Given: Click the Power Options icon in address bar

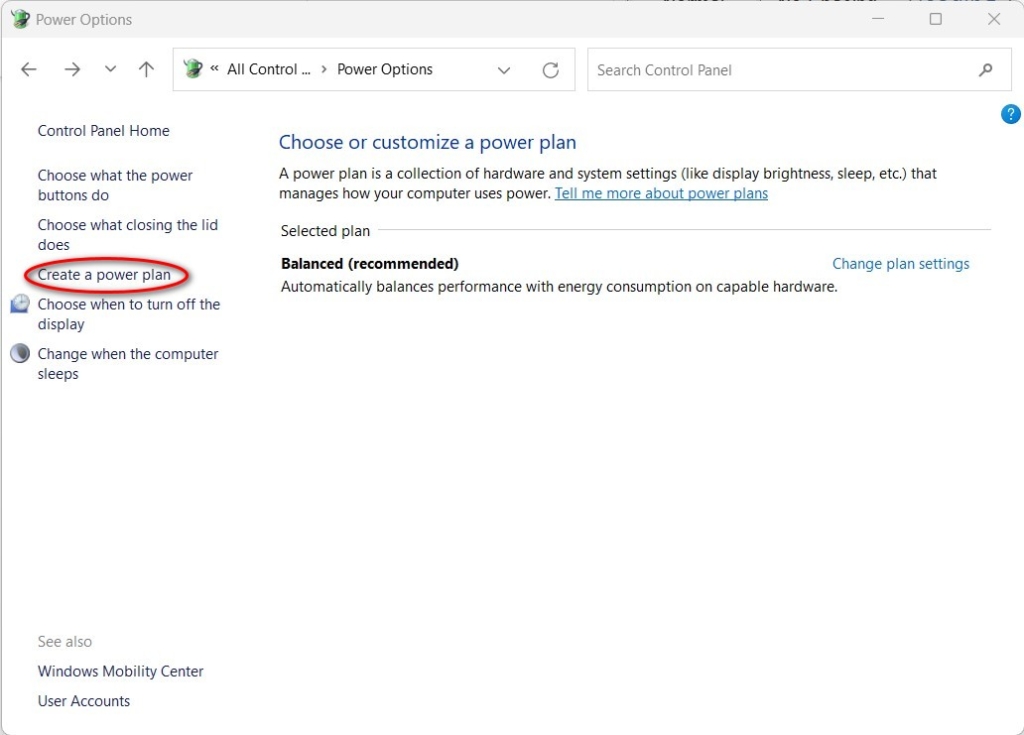Looking at the screenshot, I should click(192, 68).
